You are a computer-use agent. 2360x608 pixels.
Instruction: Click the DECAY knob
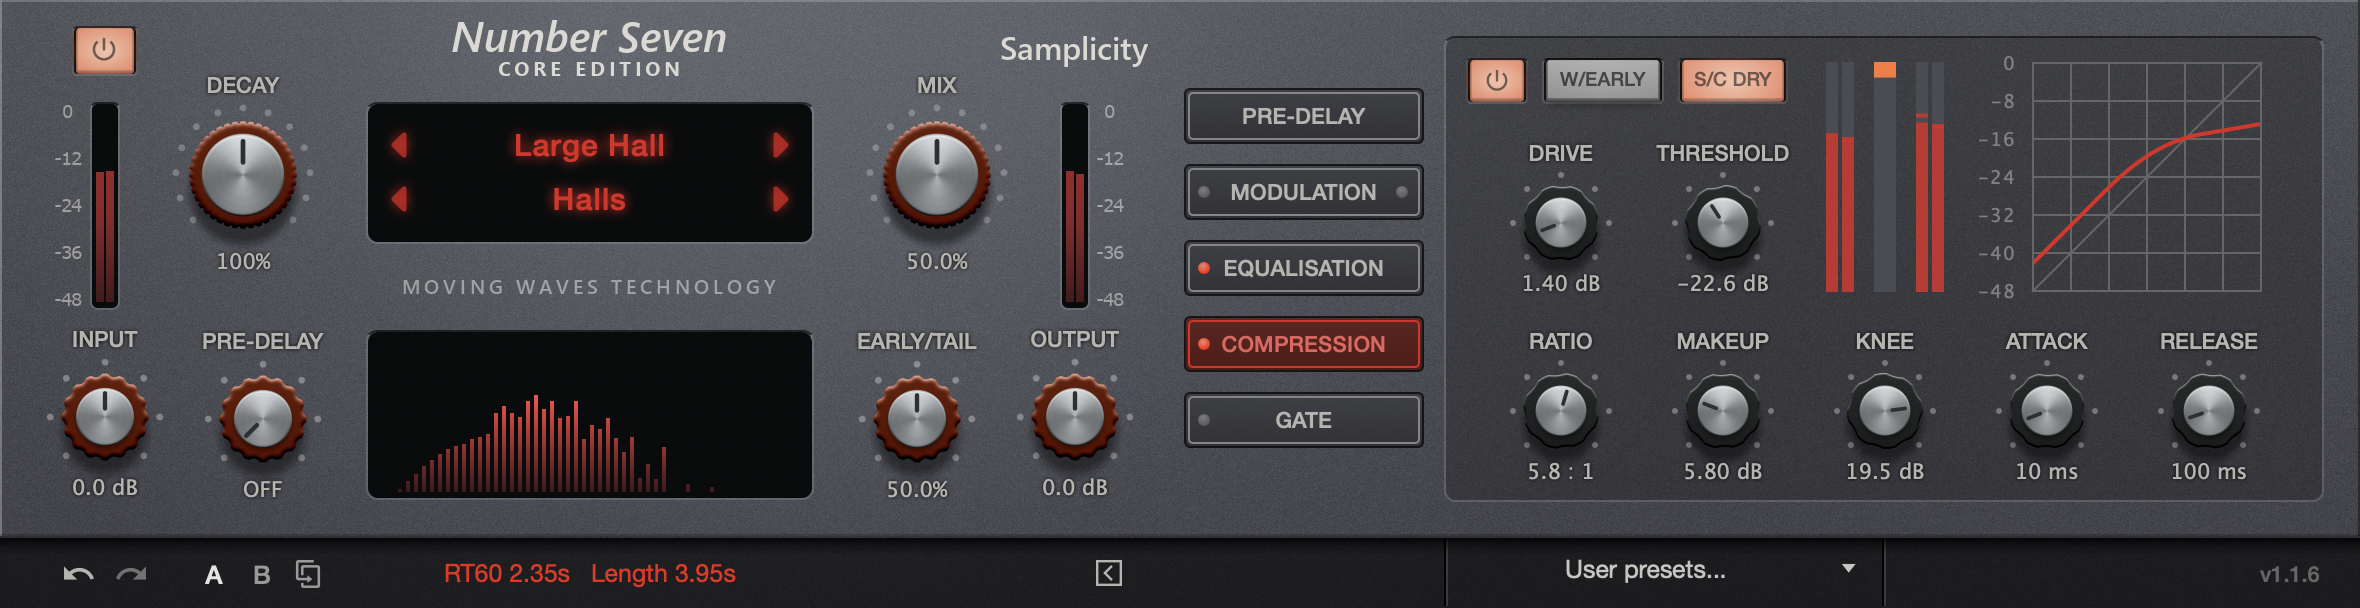(243, 174)
